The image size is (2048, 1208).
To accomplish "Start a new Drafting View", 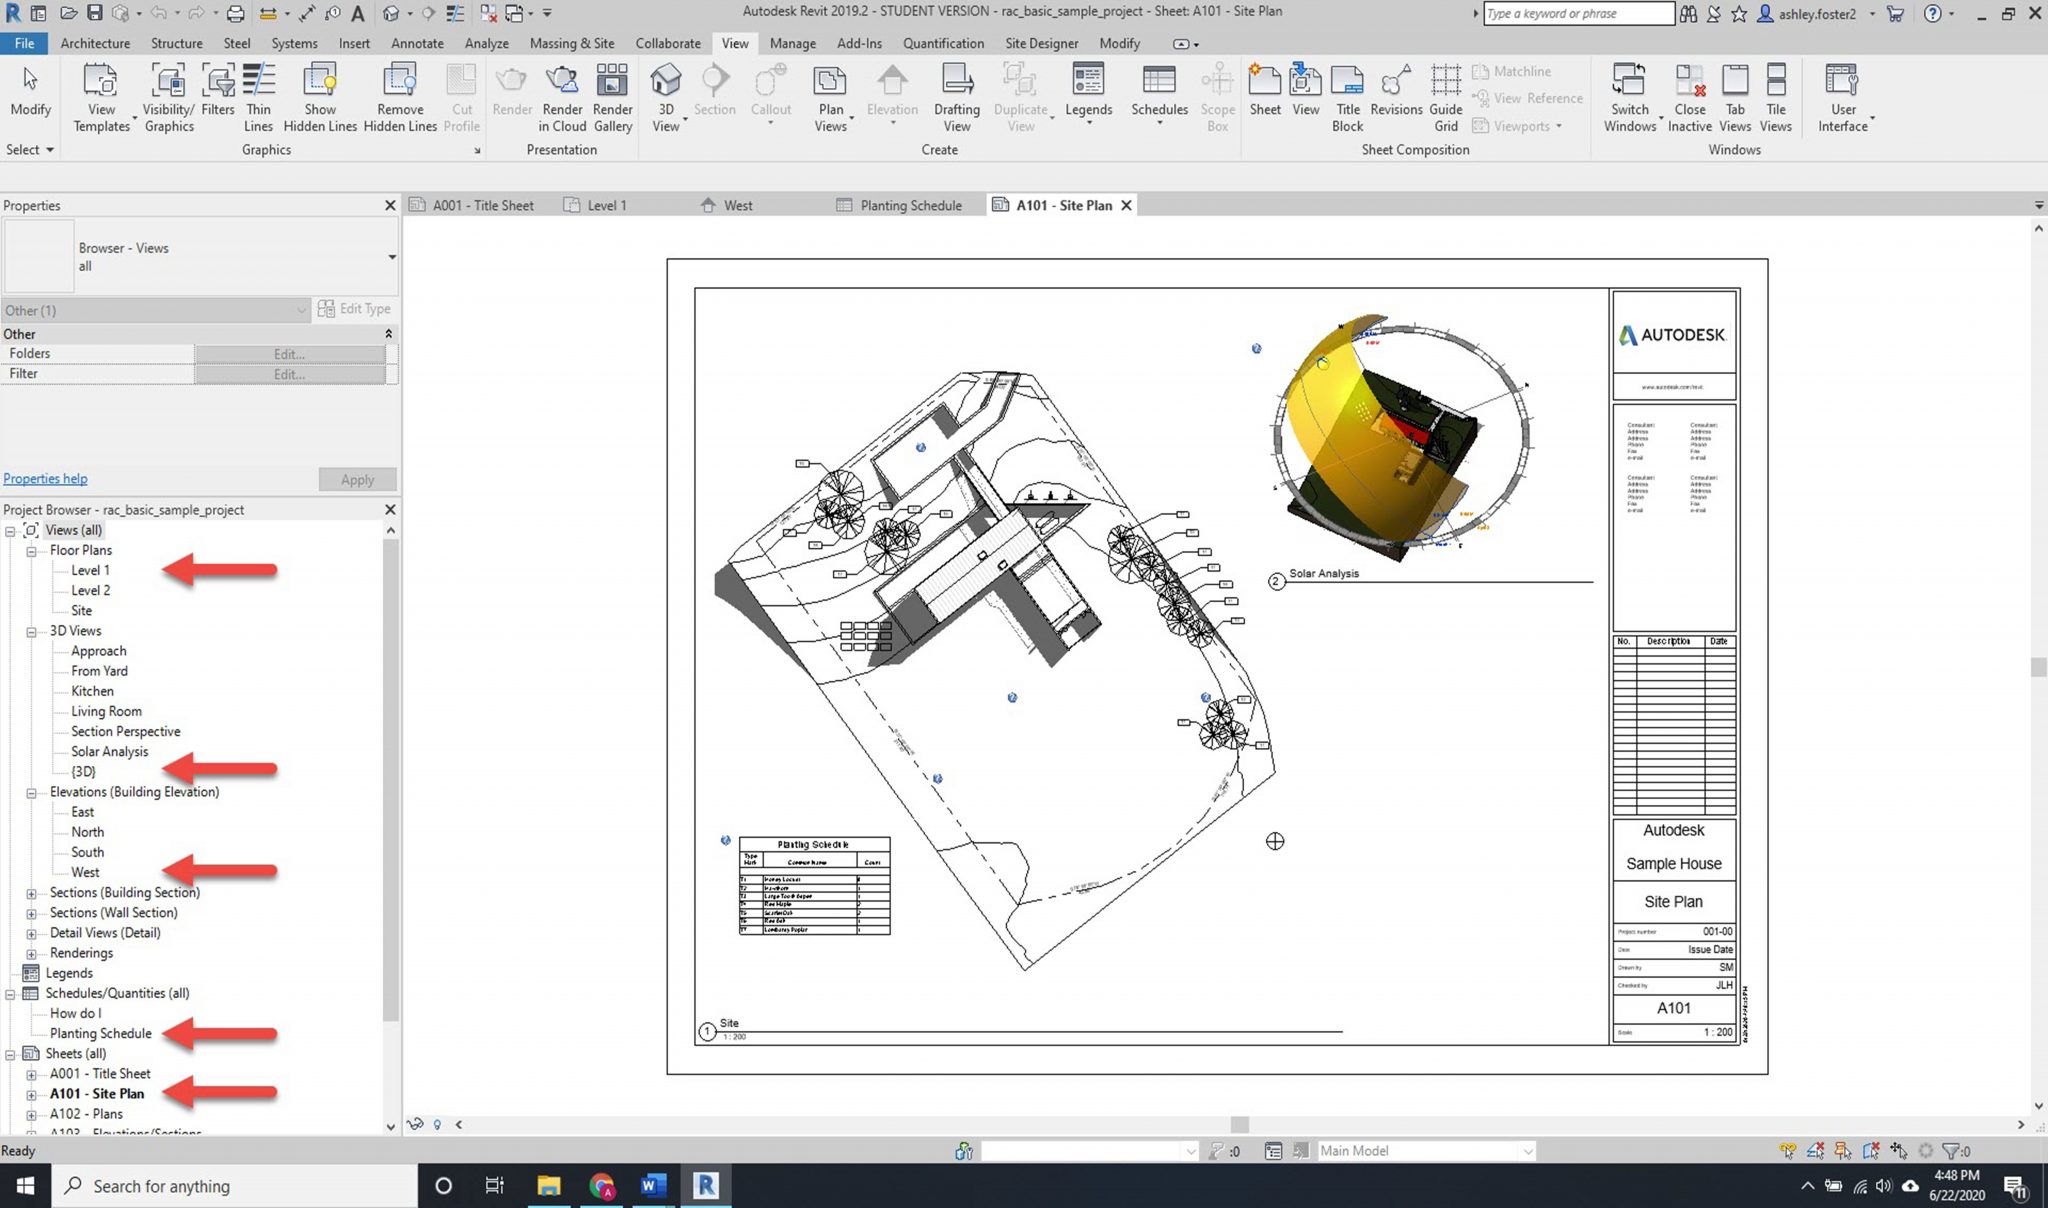I will pyautogui.click(x=956, y=95).
